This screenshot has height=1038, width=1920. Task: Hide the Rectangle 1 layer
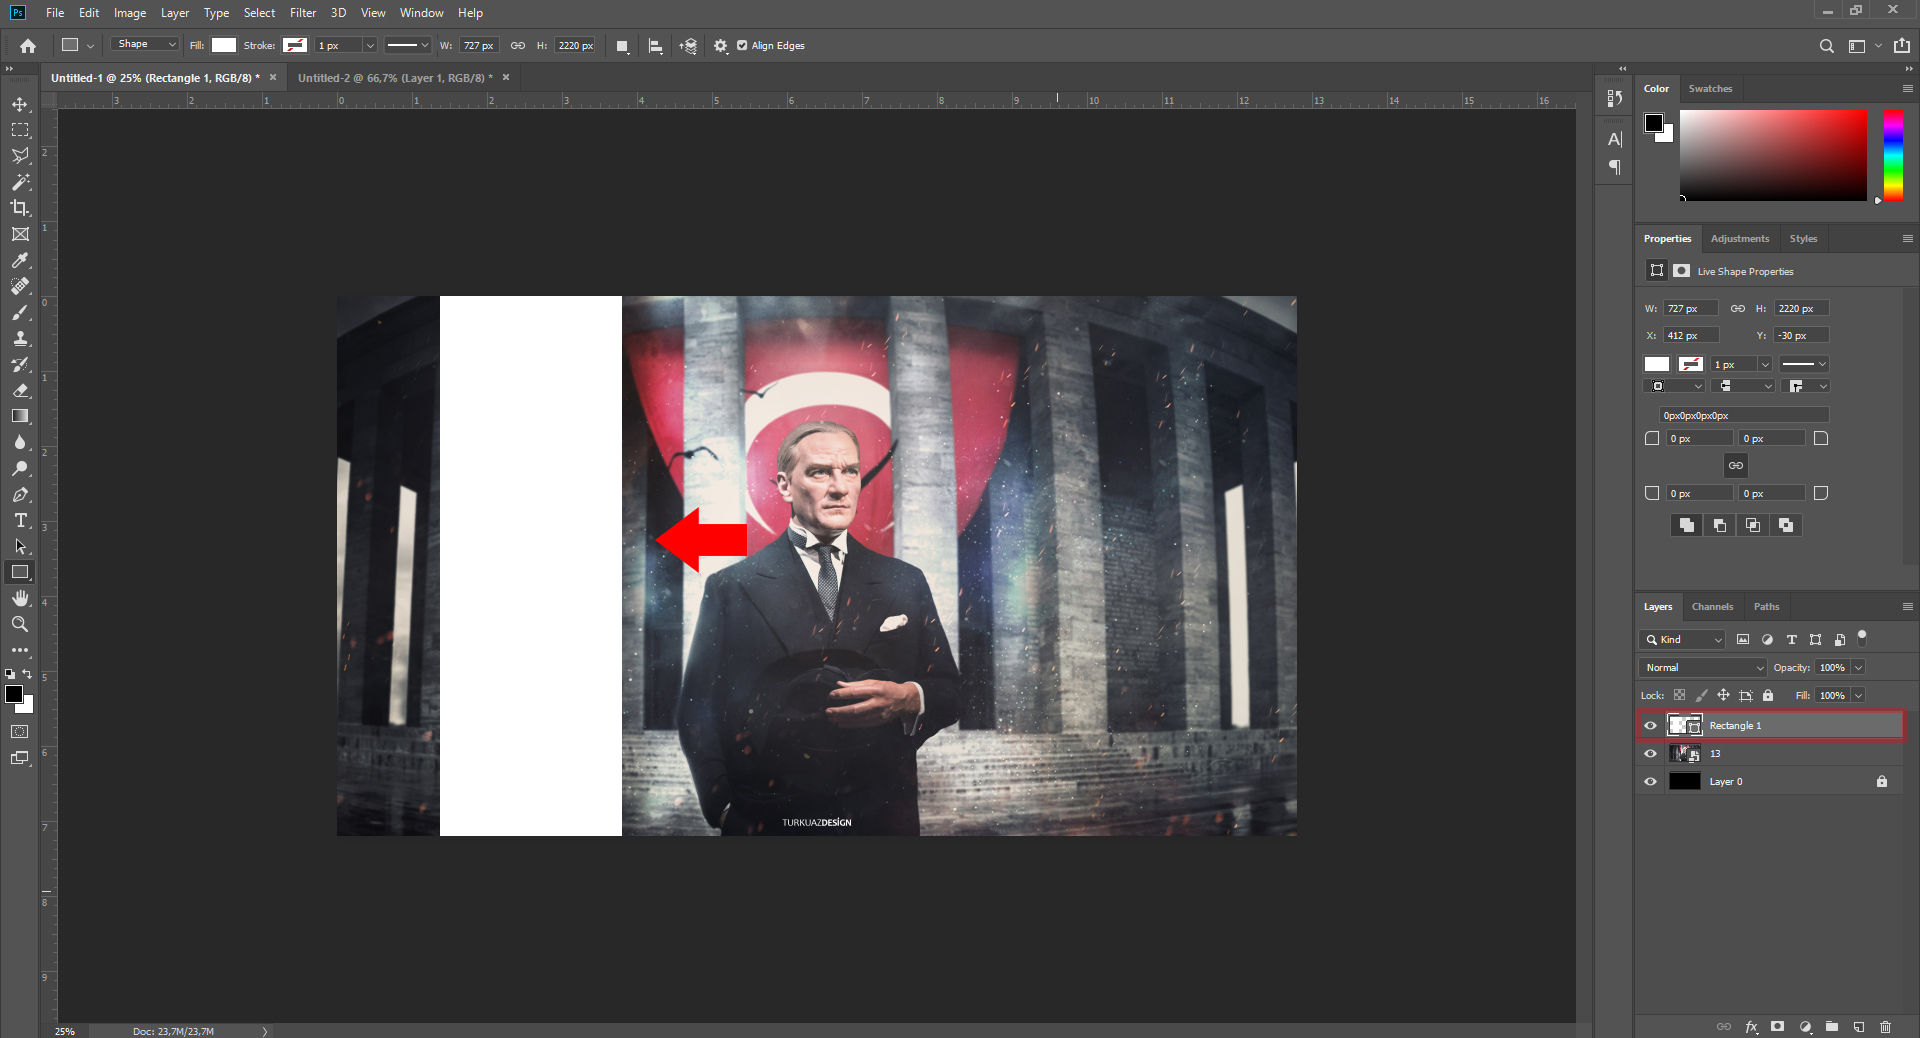click(1651, 726)
